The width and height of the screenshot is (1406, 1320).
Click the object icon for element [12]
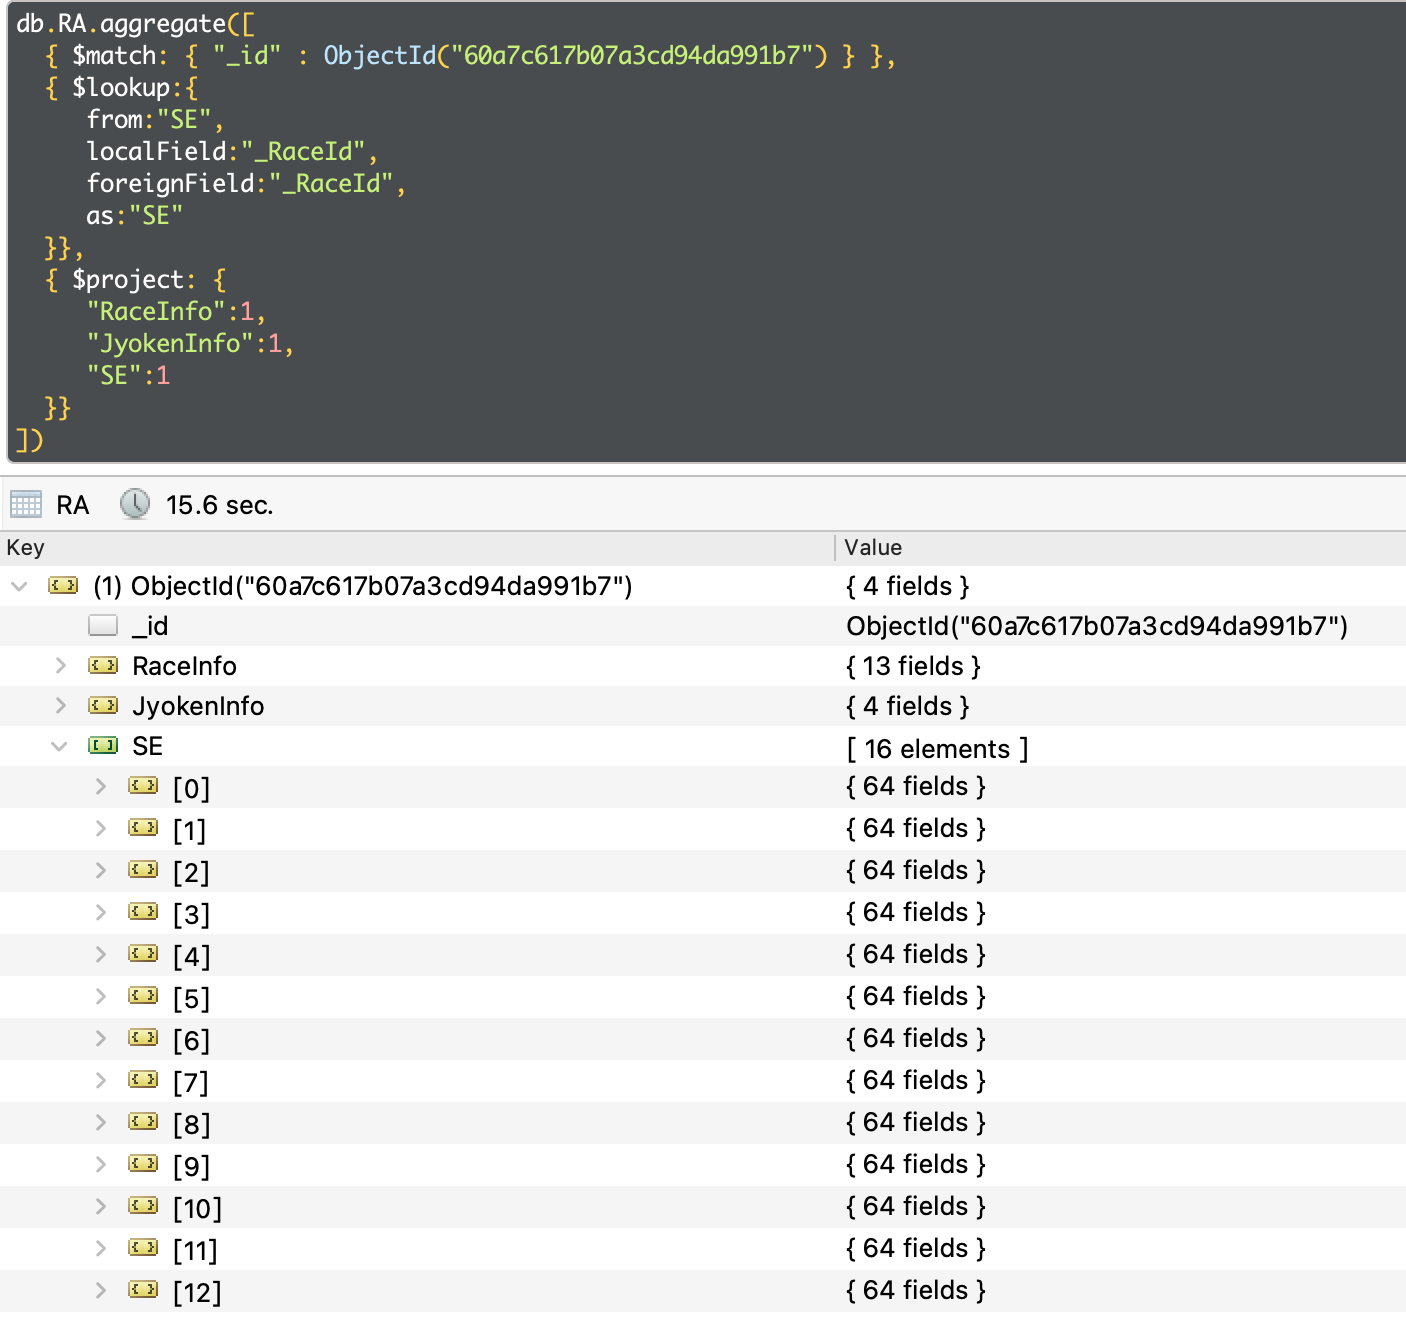[143, 1290]
